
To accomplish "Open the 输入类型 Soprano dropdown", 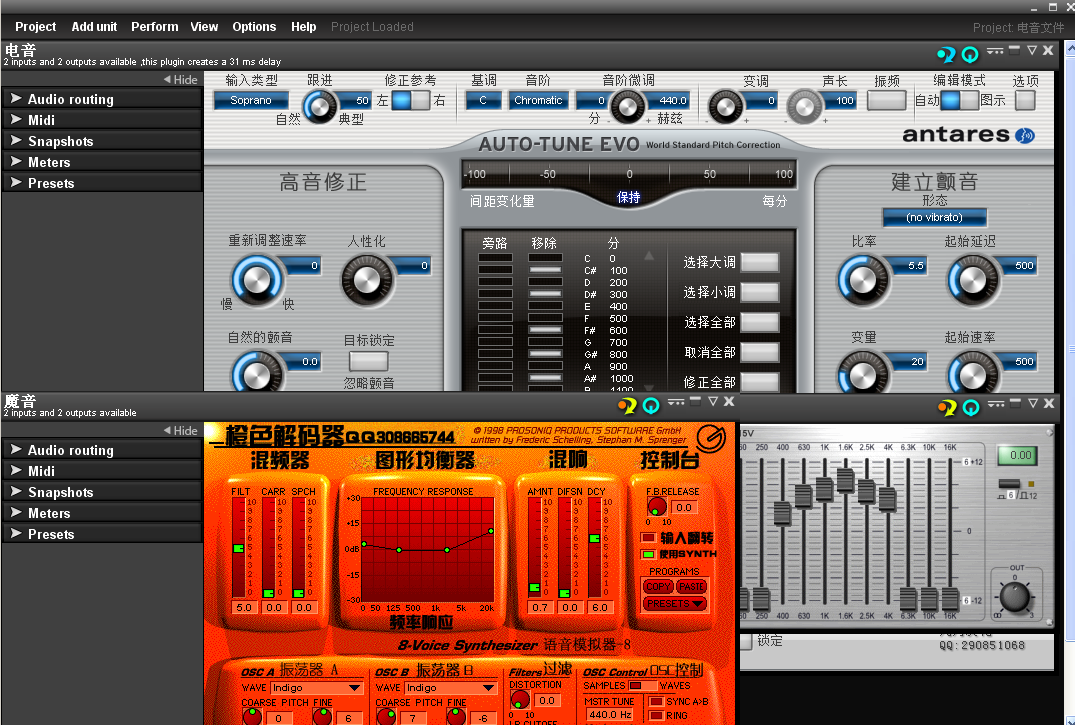I will point(251,100).
